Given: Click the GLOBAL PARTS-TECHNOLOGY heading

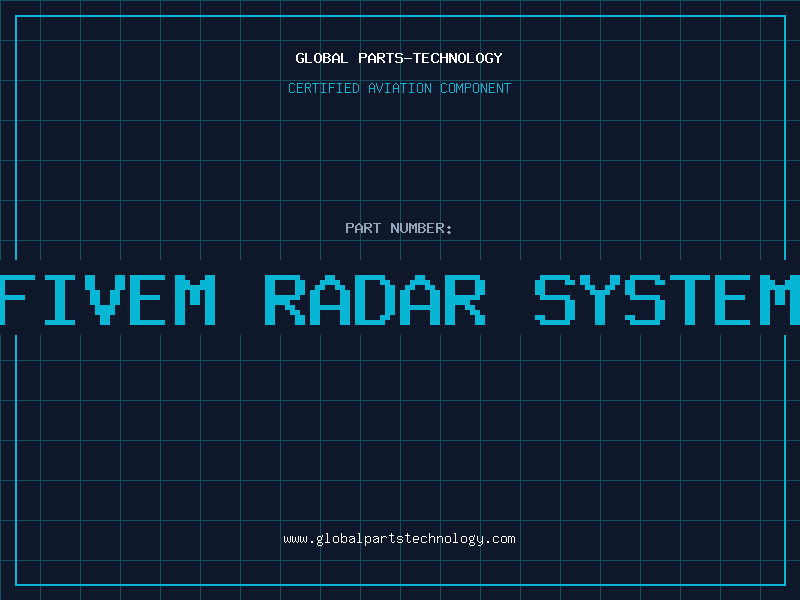Looking at the screenshot, I should [x=399, y=58].
